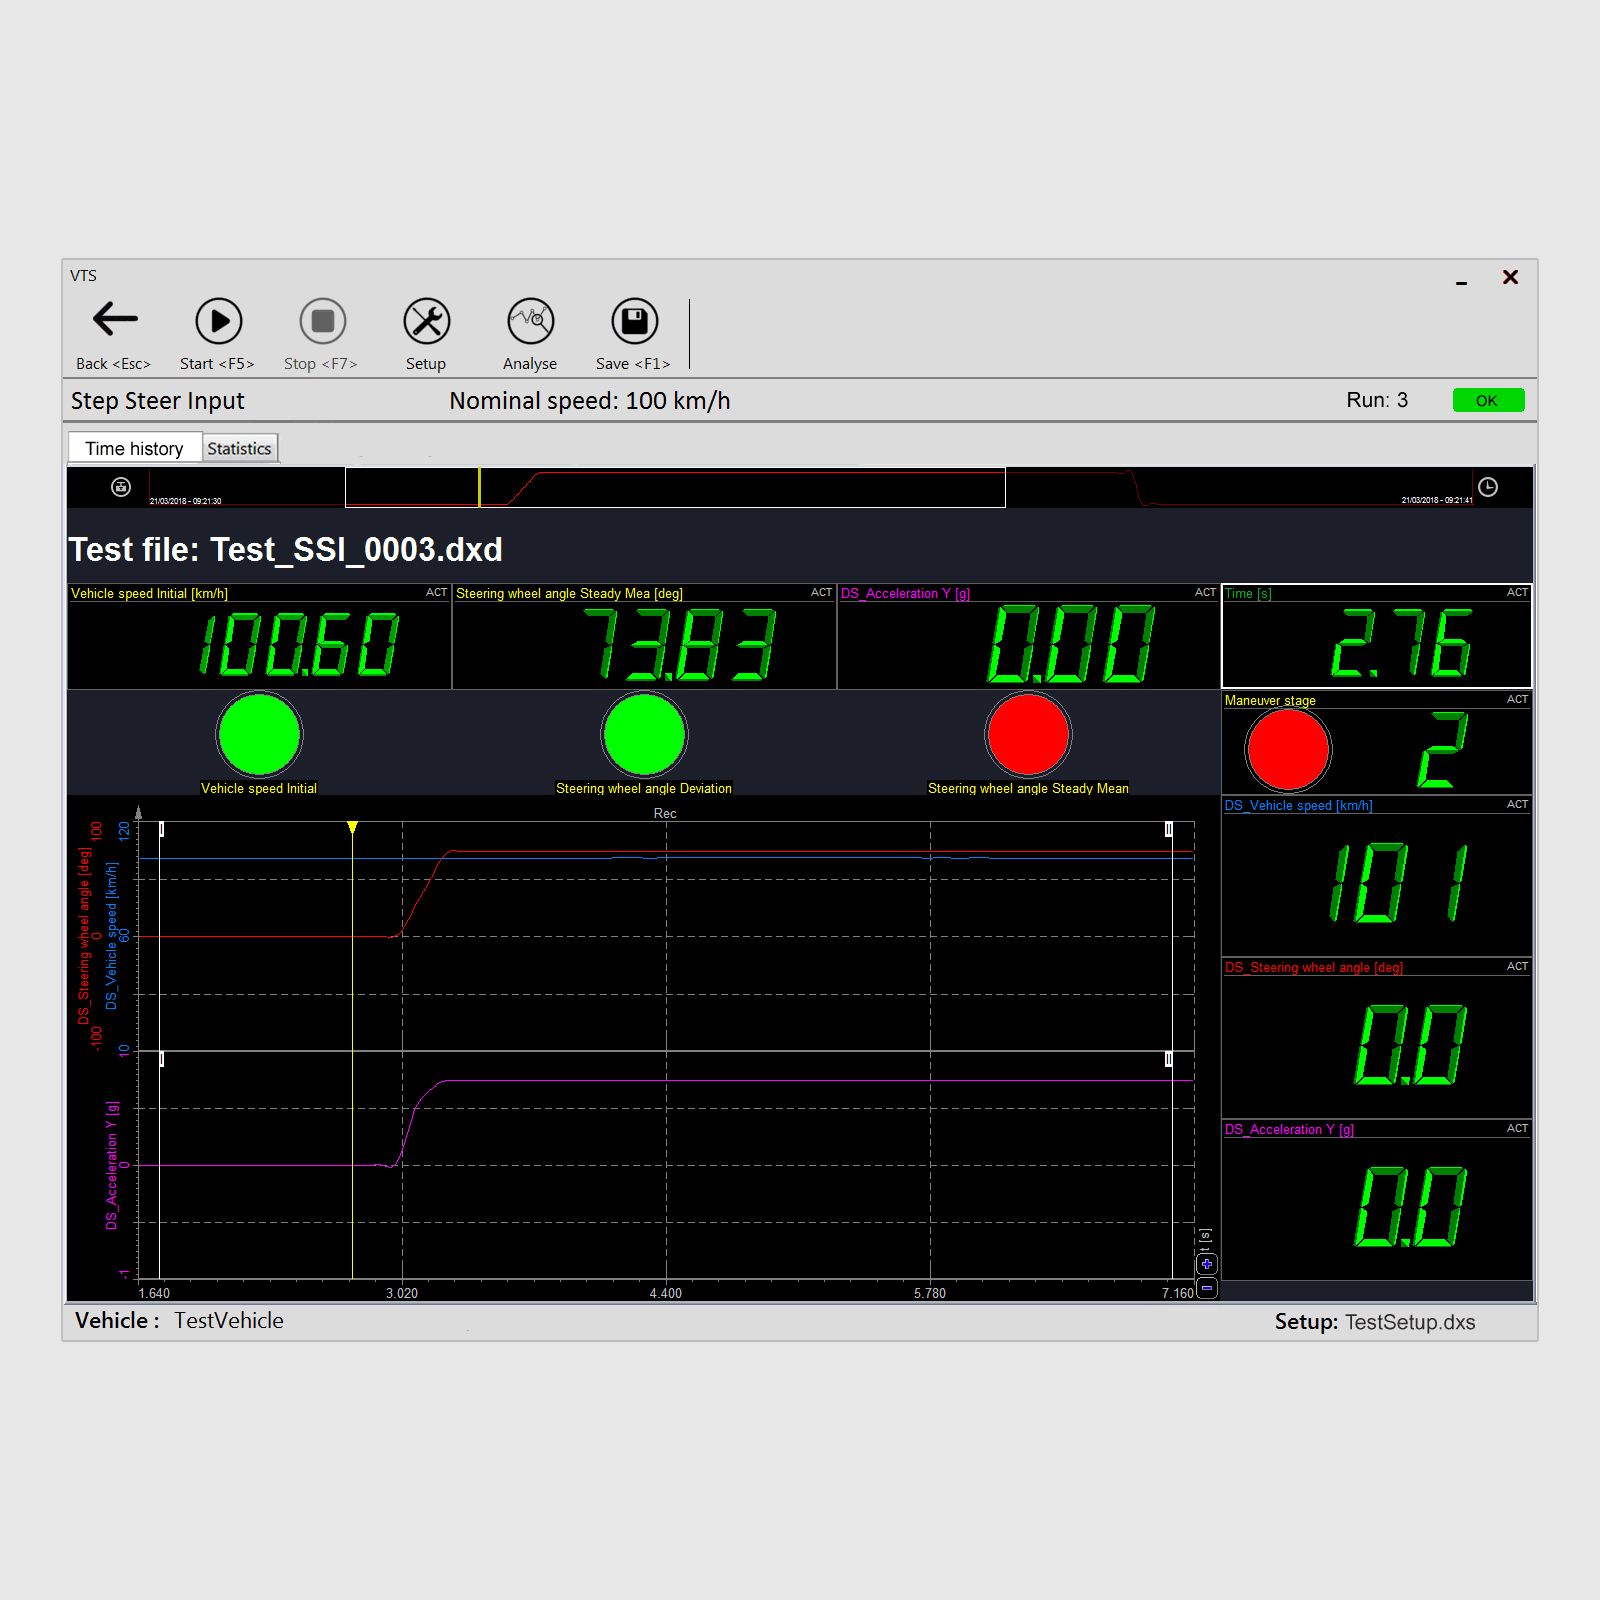
Task: Start the measurement with Start F5
Action: coord(218,334)
